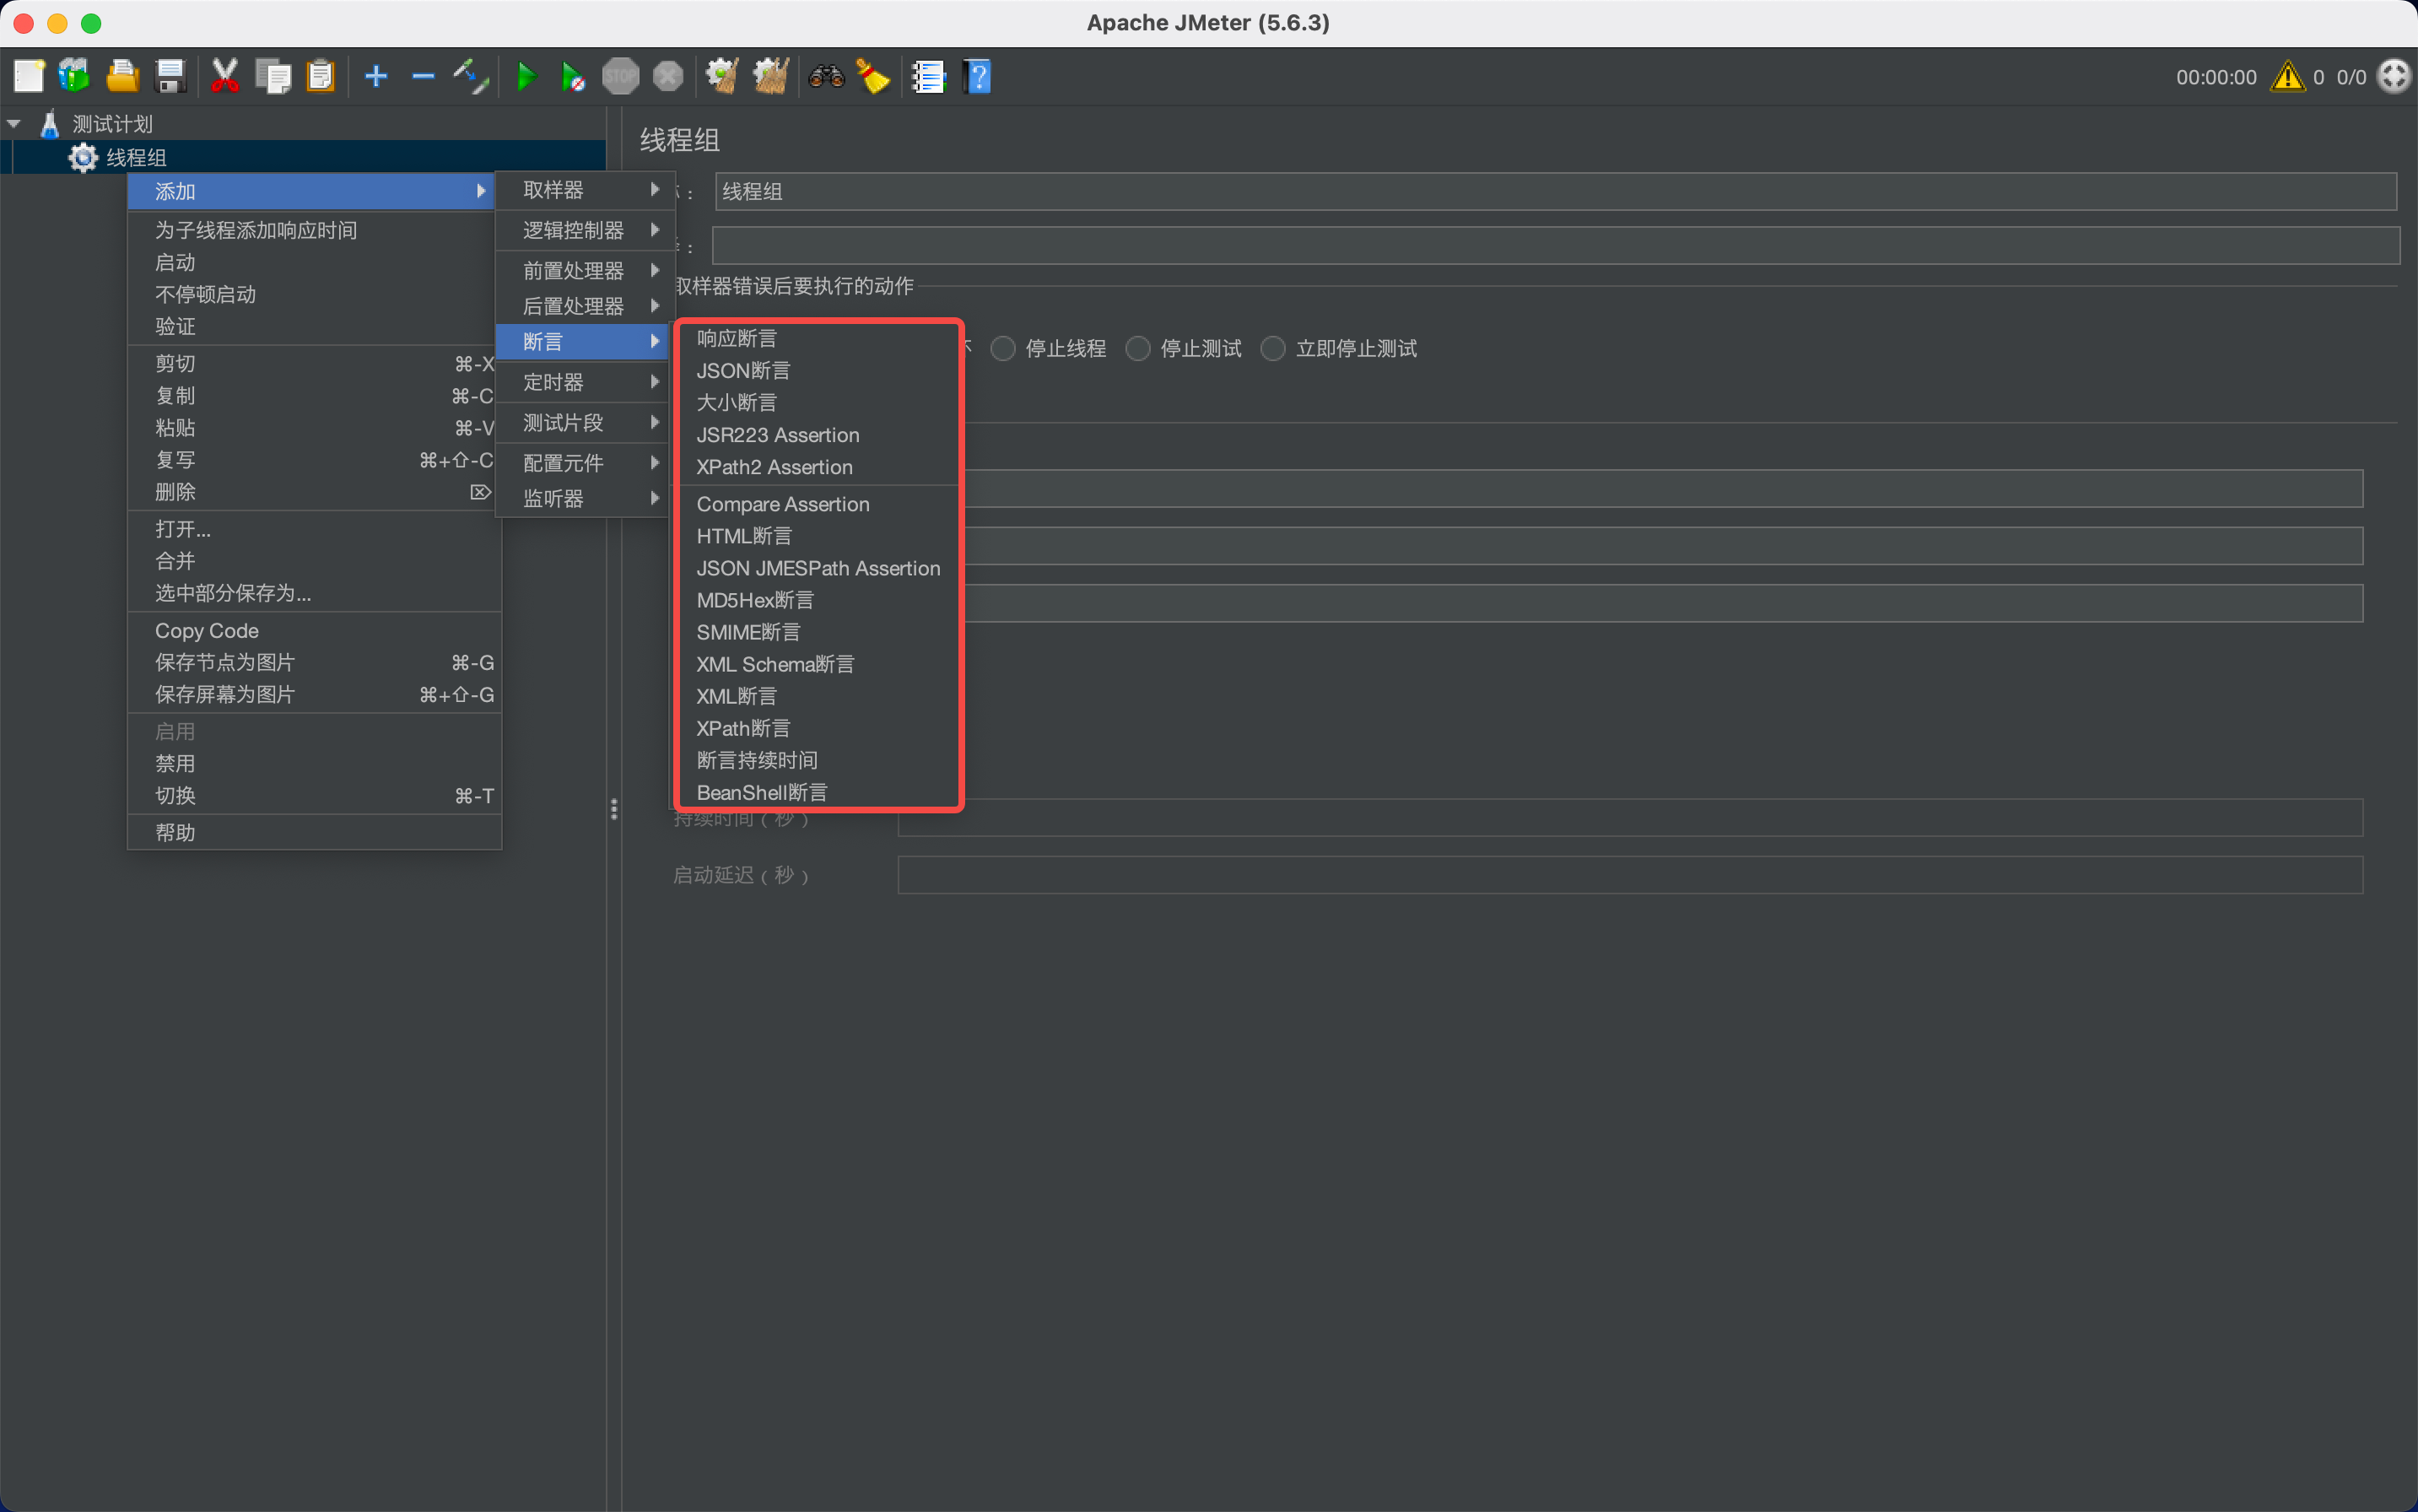Choose JSR223 Assertion menu item
2418x1512 pixels.
(818, 435)
